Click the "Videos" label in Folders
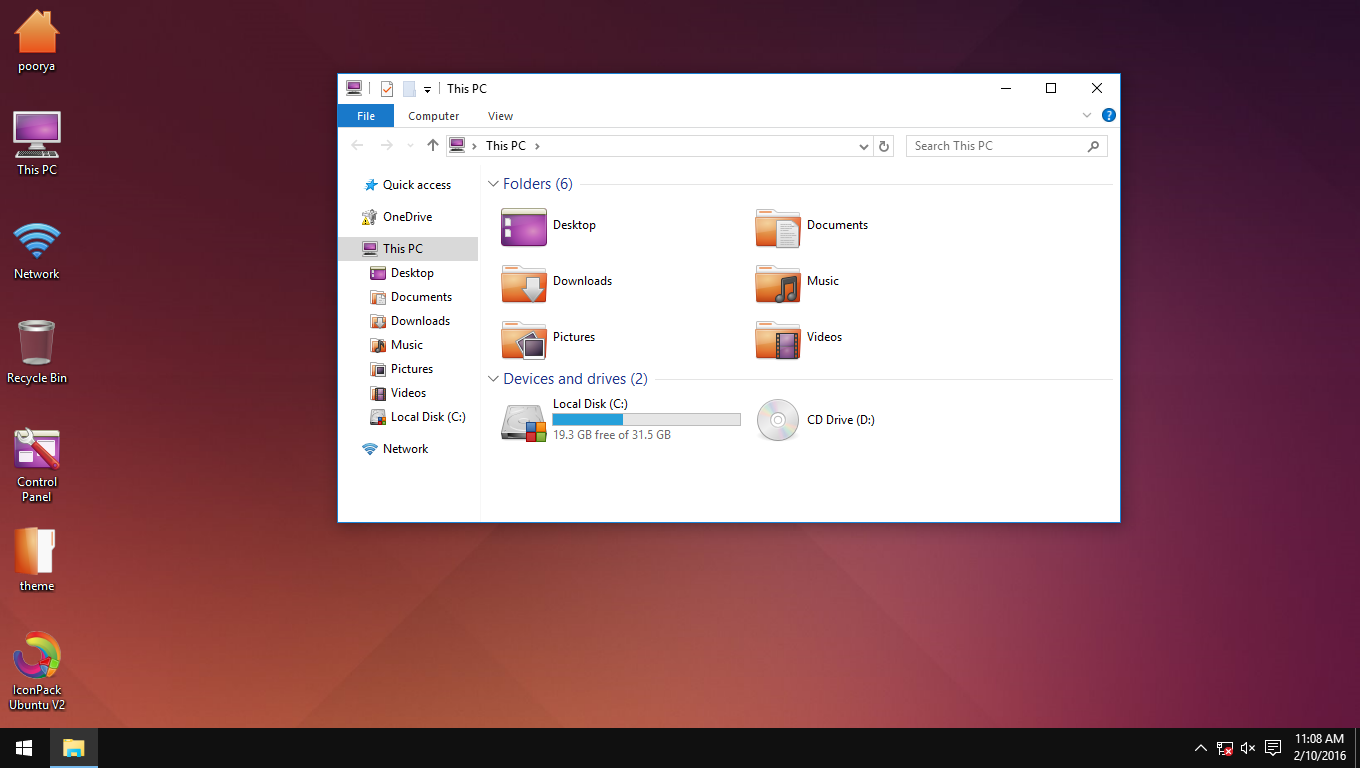The height and width of the screenshot is (768, 1360). [825, 337]
